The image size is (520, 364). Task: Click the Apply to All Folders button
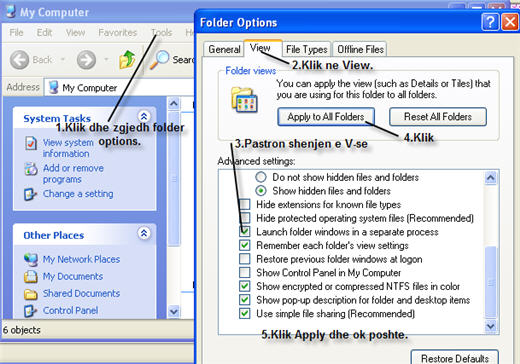pos(326,117)
